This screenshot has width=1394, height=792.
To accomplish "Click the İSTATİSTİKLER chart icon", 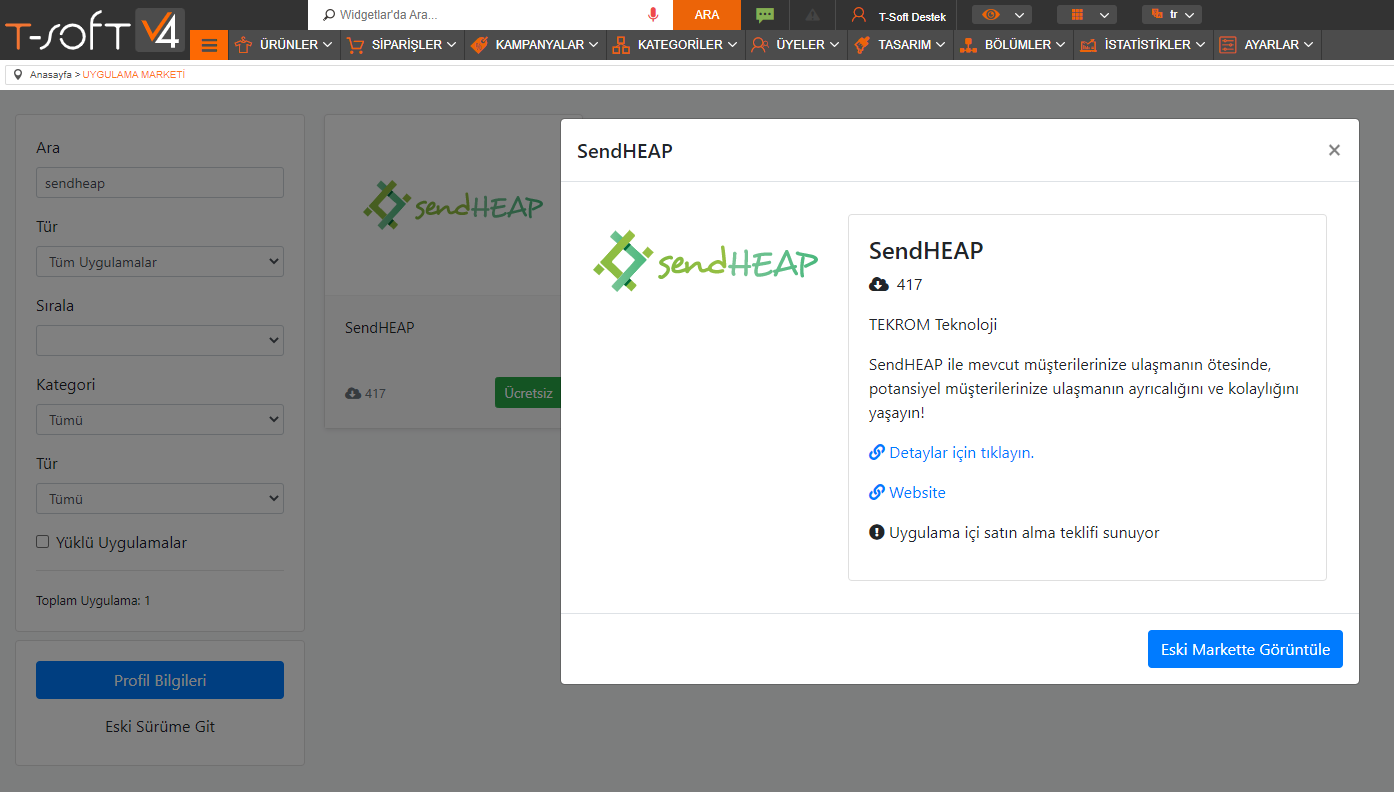I will [1088, 45].
